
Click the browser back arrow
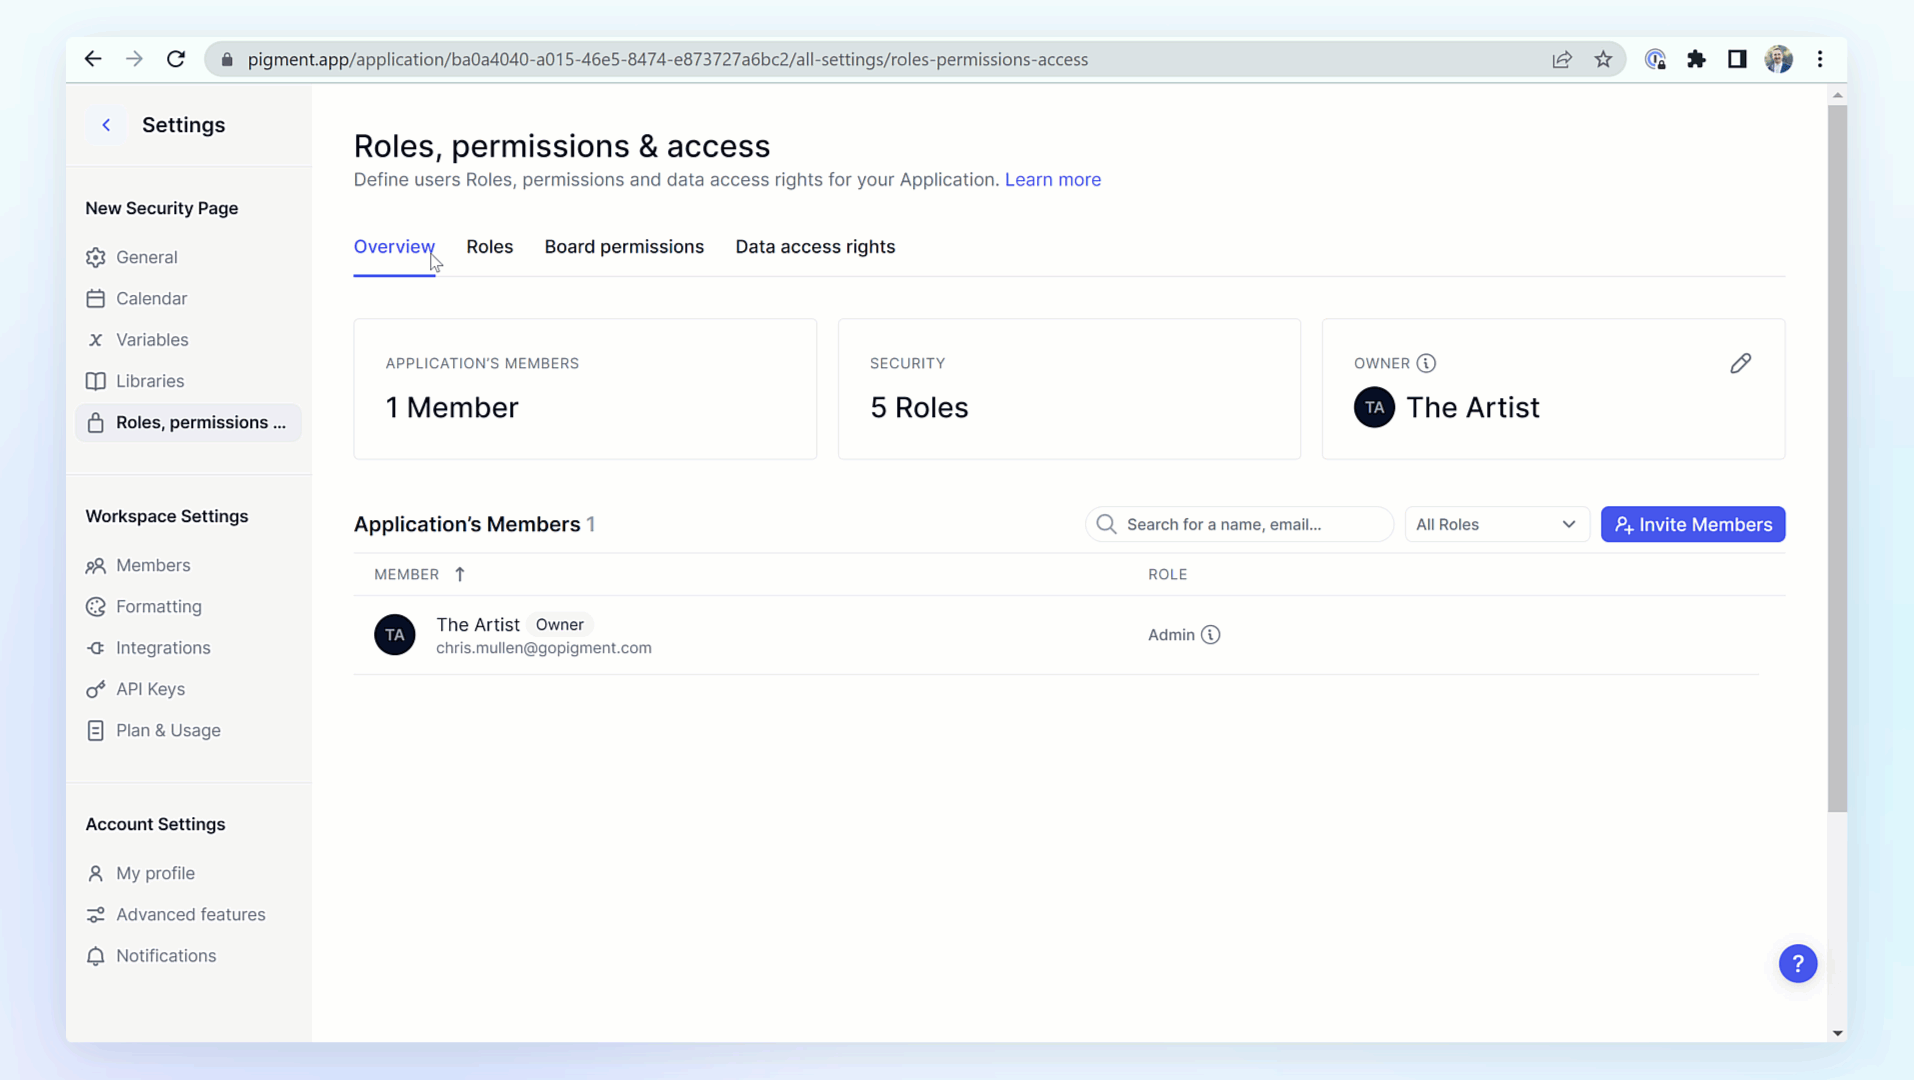pyautogui.click(x=93, y=59)
